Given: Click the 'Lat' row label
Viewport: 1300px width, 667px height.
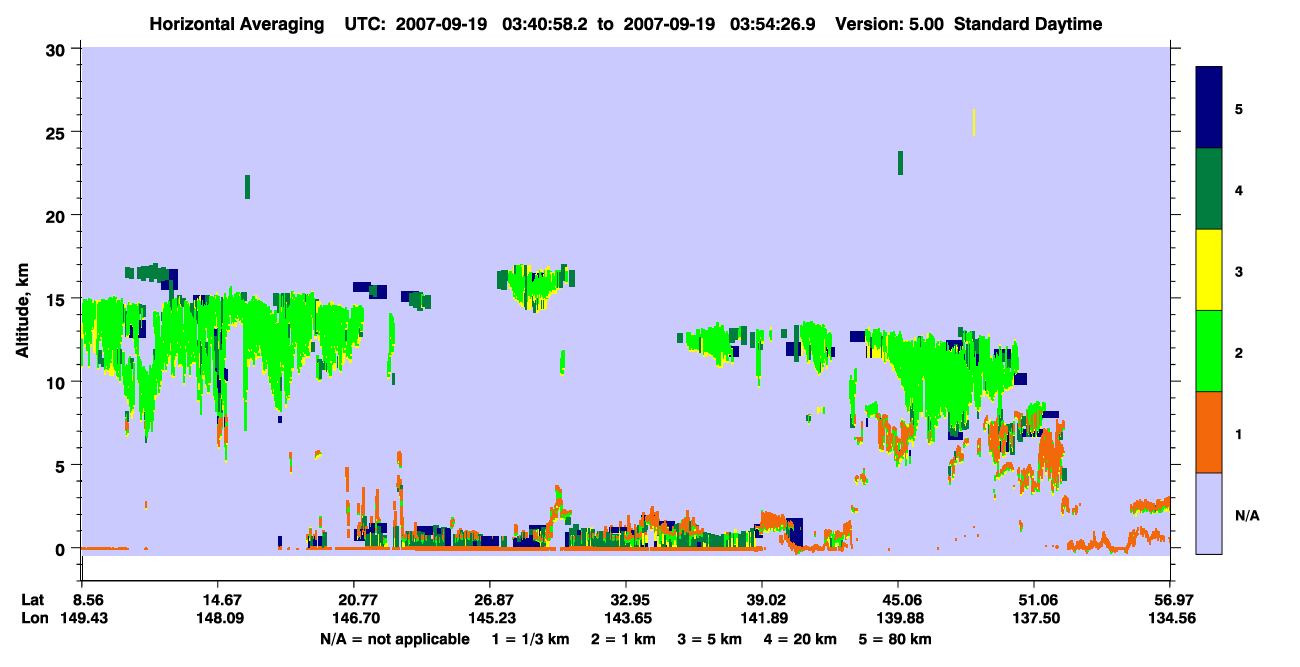Looking at the screenshot, I should point(32,600).
